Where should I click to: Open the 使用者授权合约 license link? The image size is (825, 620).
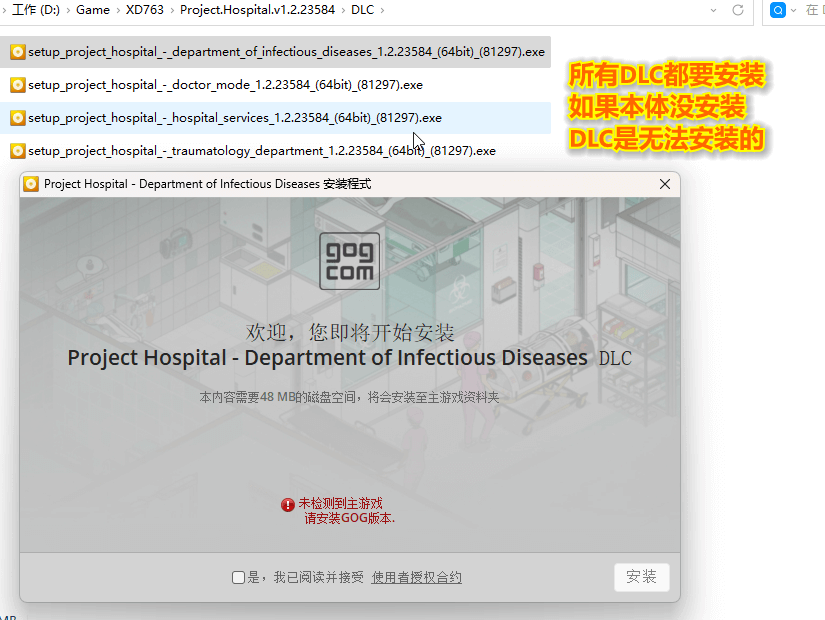click(x=416, y=577)
